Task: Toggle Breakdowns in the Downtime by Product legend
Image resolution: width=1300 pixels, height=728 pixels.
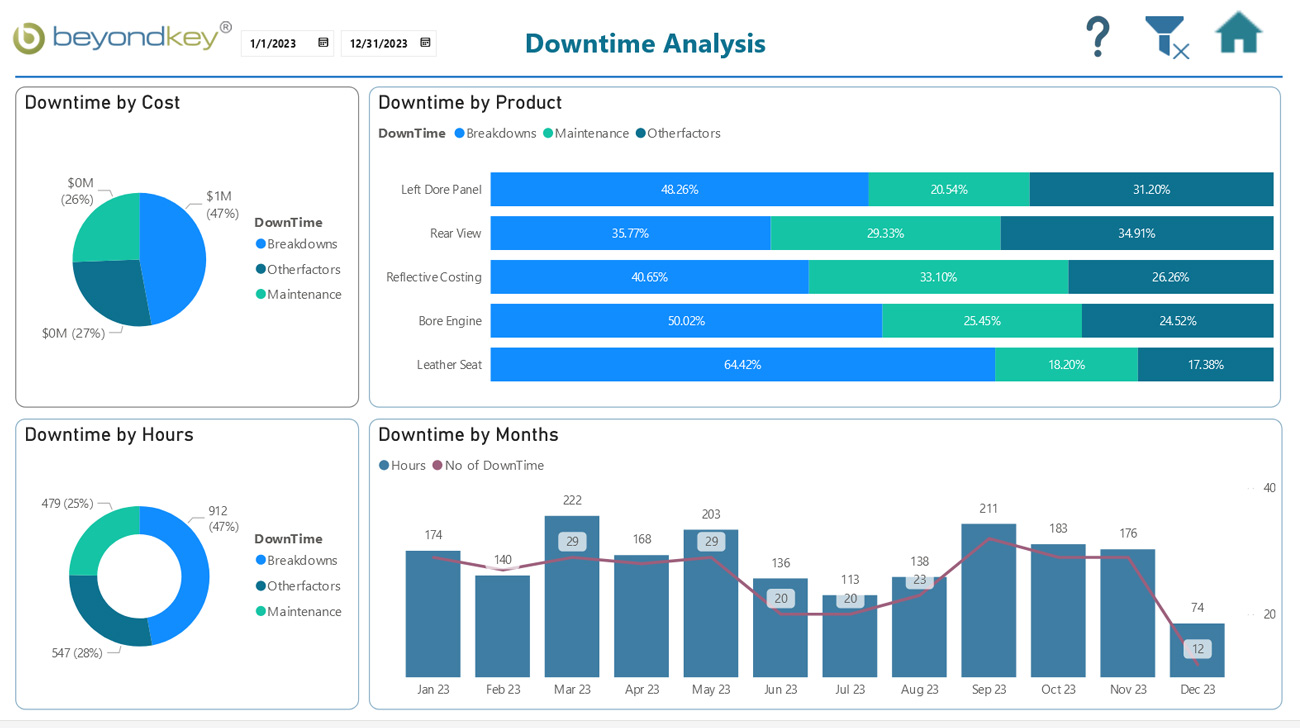Action: point(458,133)
